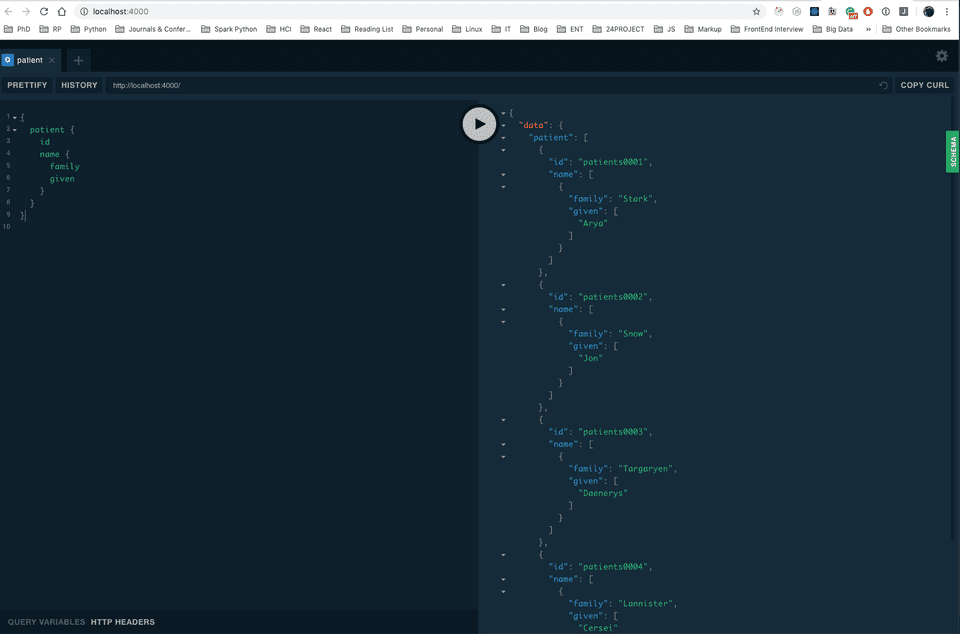This screenshot has height=634, width=960.
Task: Run the GraphQL query with the play button
Action: pos(479,124)
